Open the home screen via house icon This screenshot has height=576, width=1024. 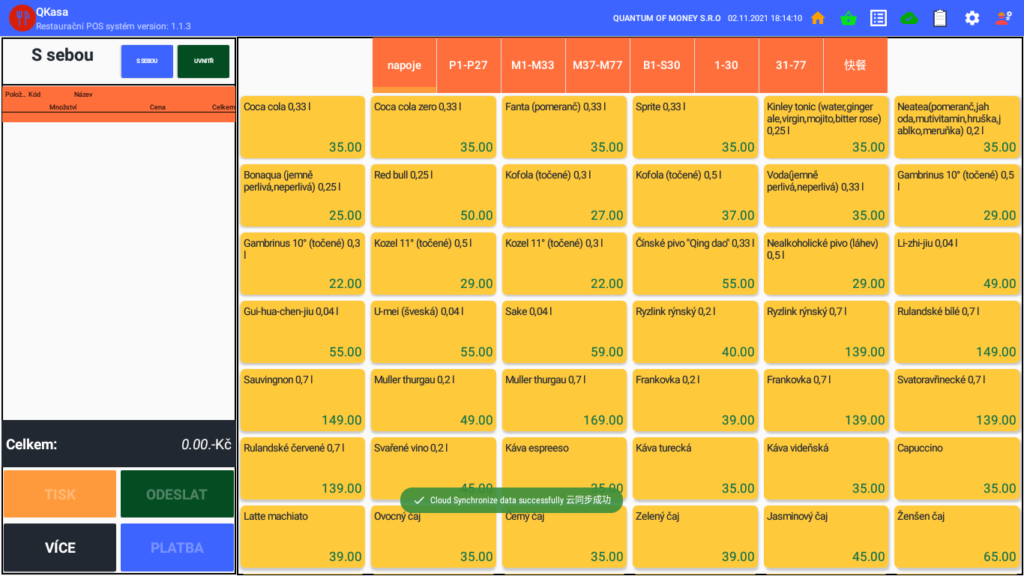[818, 18]
